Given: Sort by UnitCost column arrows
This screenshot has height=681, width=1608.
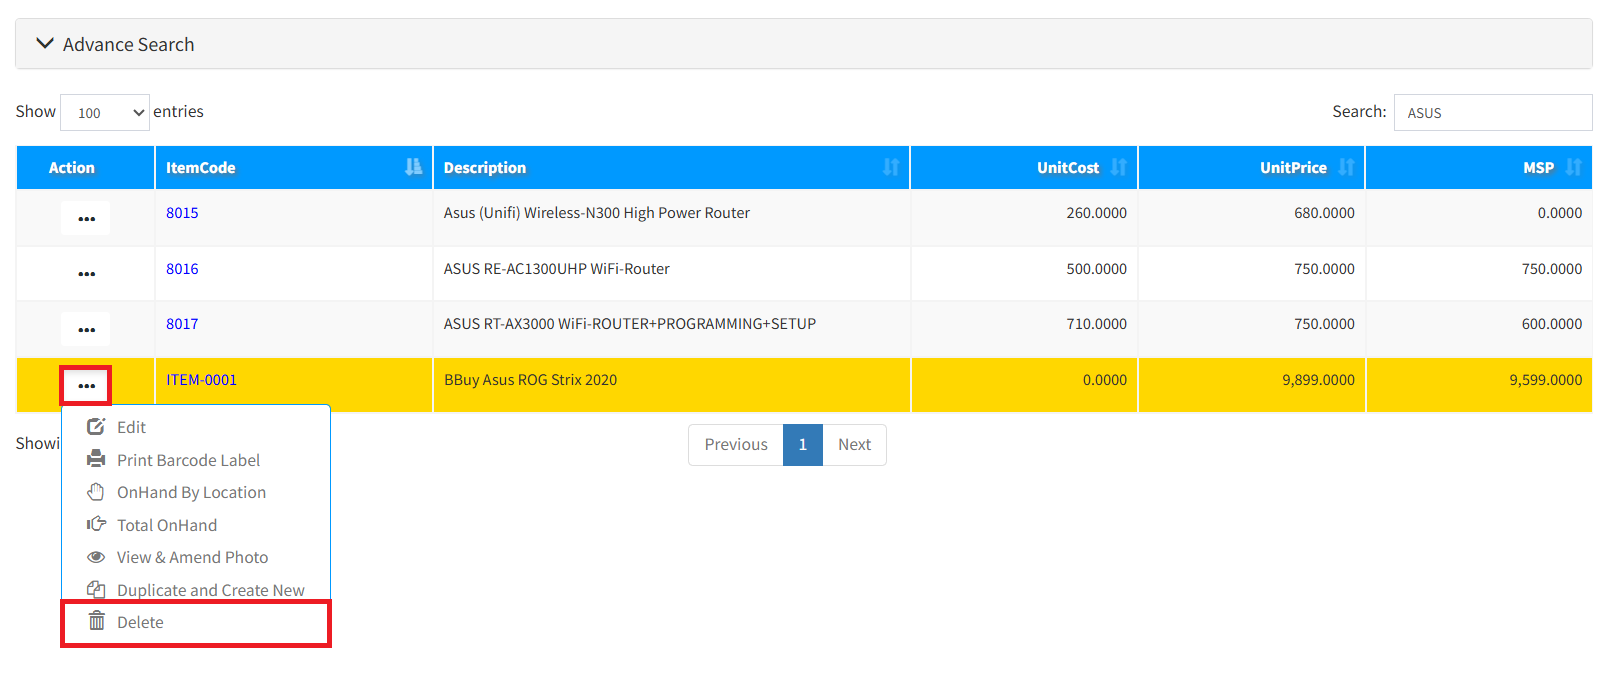Looking at the screenshot, I should pos(1118,167).
